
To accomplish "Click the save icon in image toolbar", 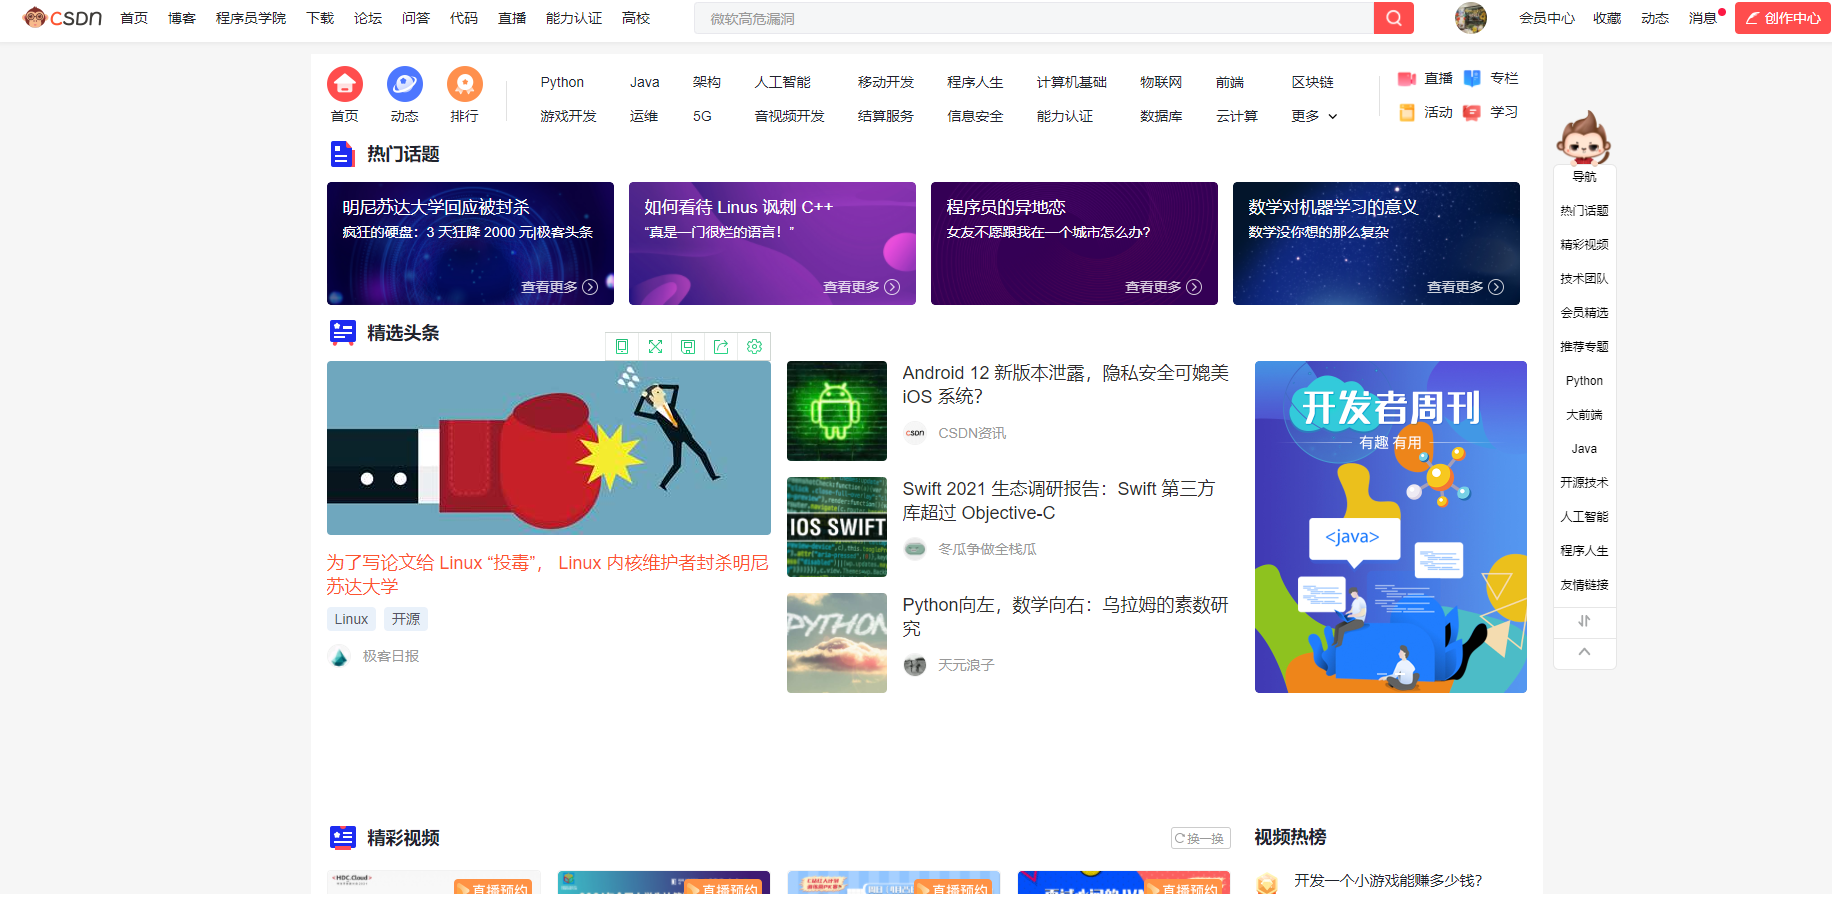I will click(x=688, y=346).
